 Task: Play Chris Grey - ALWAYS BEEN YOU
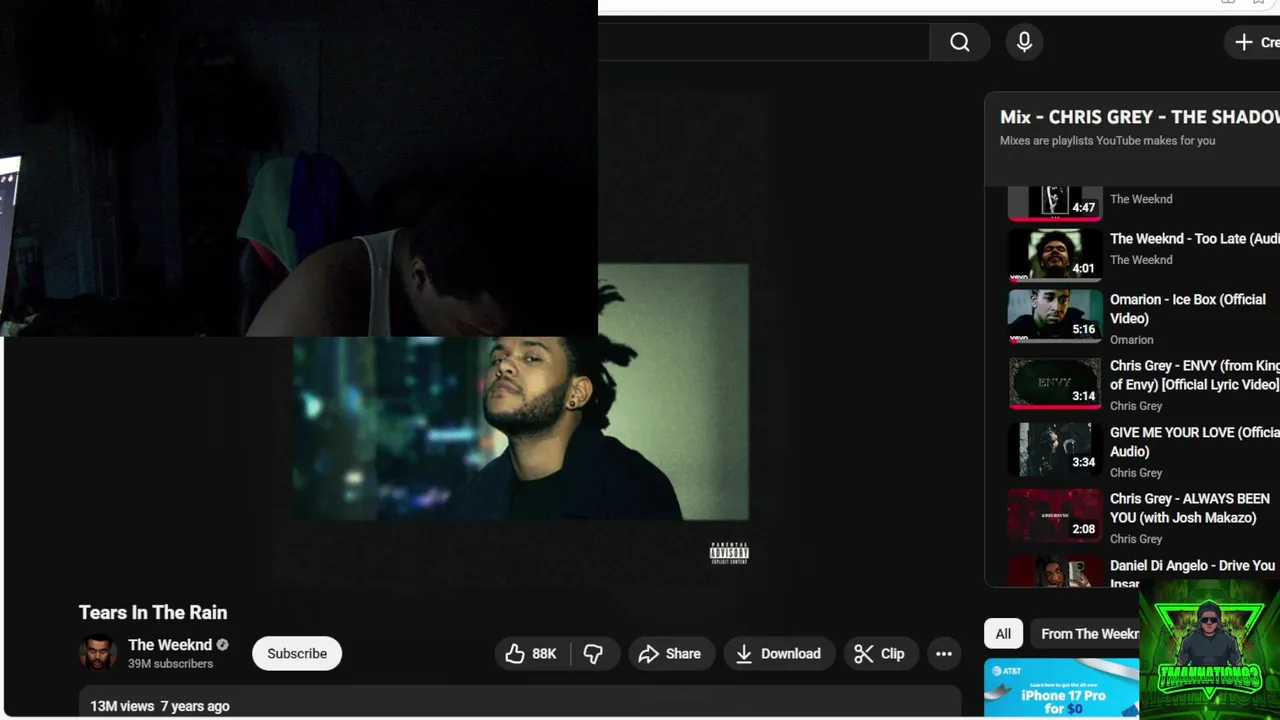(1190, 508)
